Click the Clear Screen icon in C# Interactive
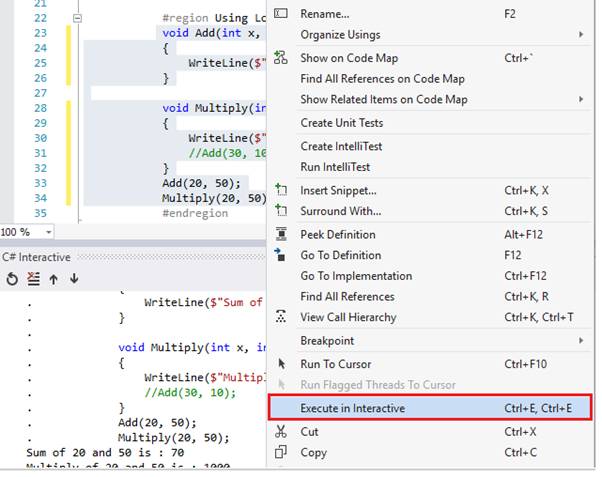 tap(33, 278)
